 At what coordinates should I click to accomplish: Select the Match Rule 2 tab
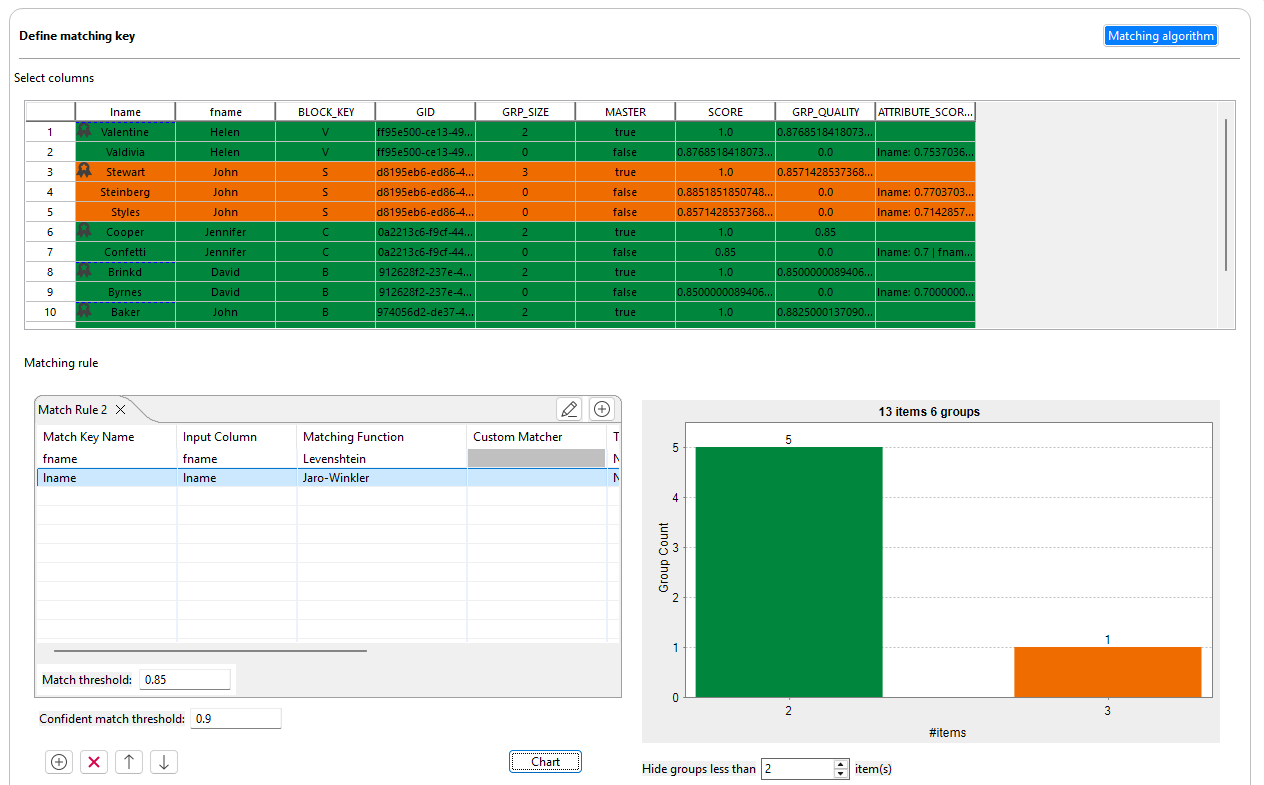[72, 410]
